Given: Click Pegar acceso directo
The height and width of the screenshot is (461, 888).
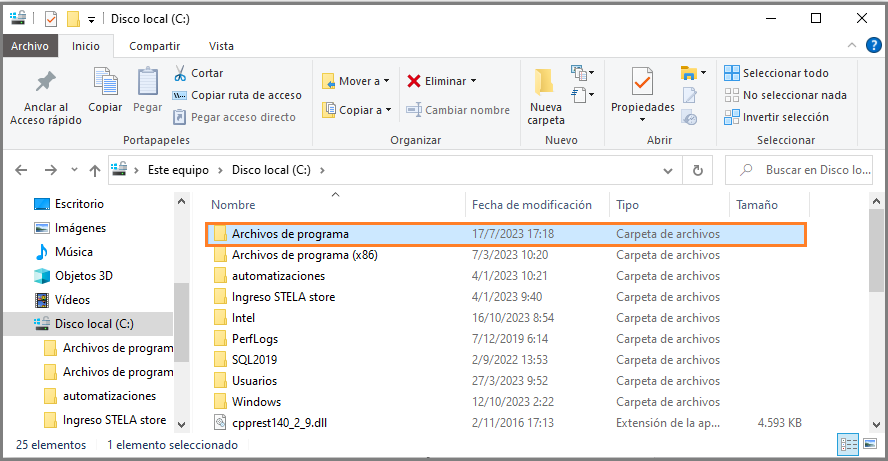Looking at the screenshot, I should [x=234, y=117].
